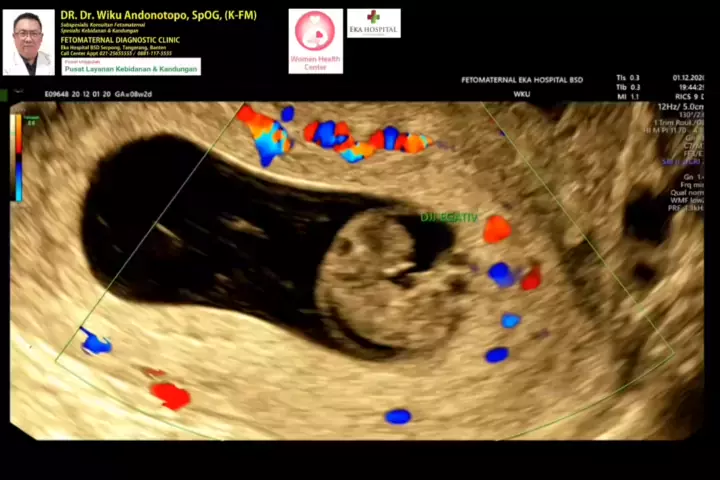Click the Fetomaternal Eka Hospital BSD label

521,79
